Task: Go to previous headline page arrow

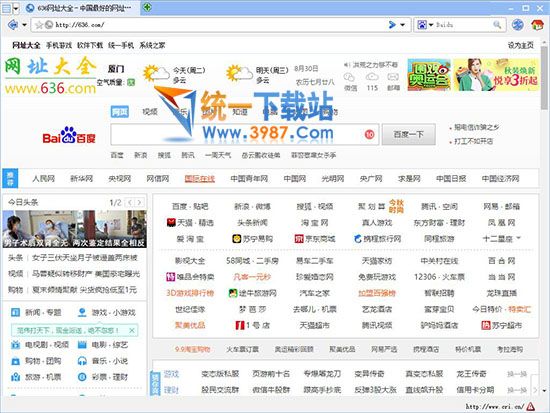Action: [130, 202]
